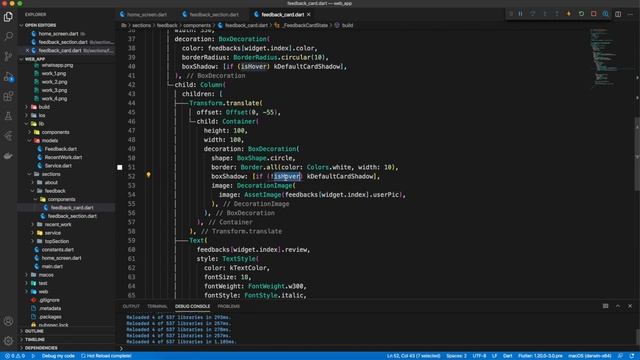Expand the ios folder

(x=42, y=116)
